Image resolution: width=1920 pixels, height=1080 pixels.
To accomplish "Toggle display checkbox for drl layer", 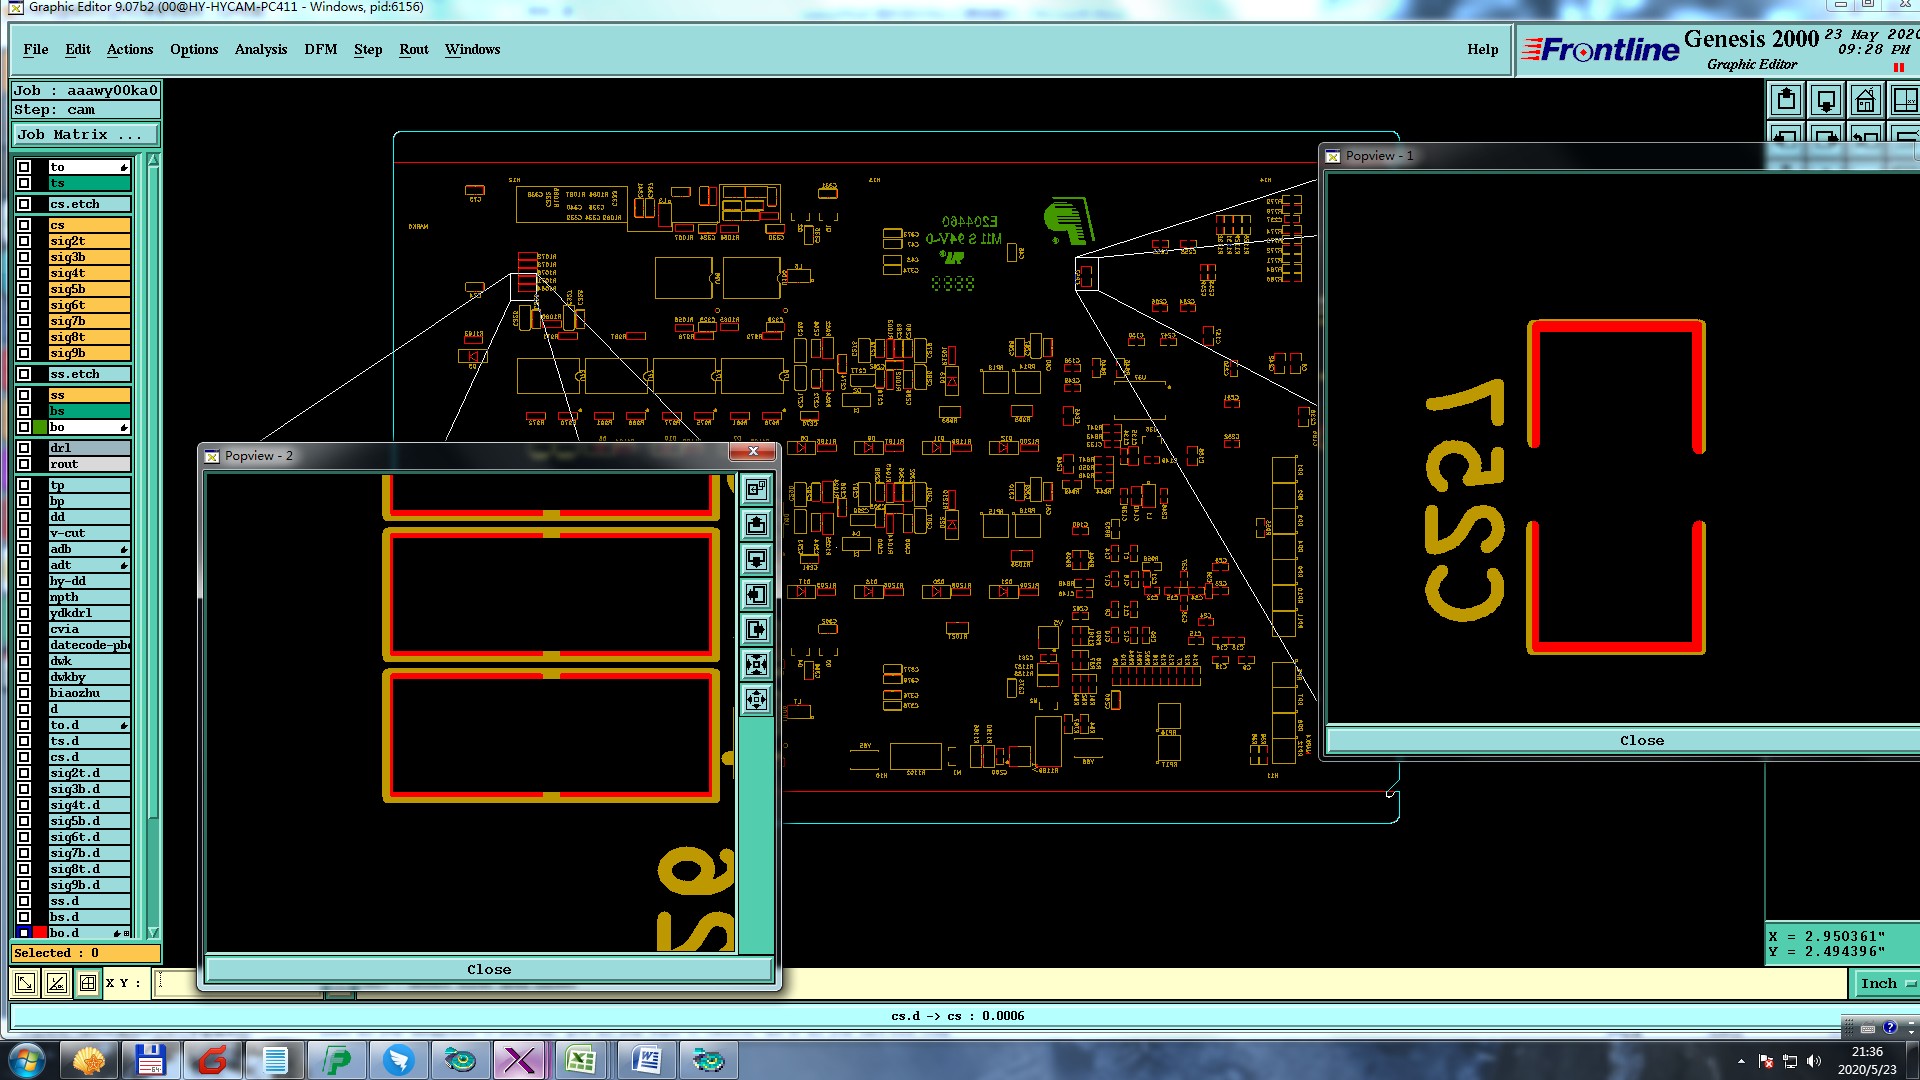I will click(24, 448).
